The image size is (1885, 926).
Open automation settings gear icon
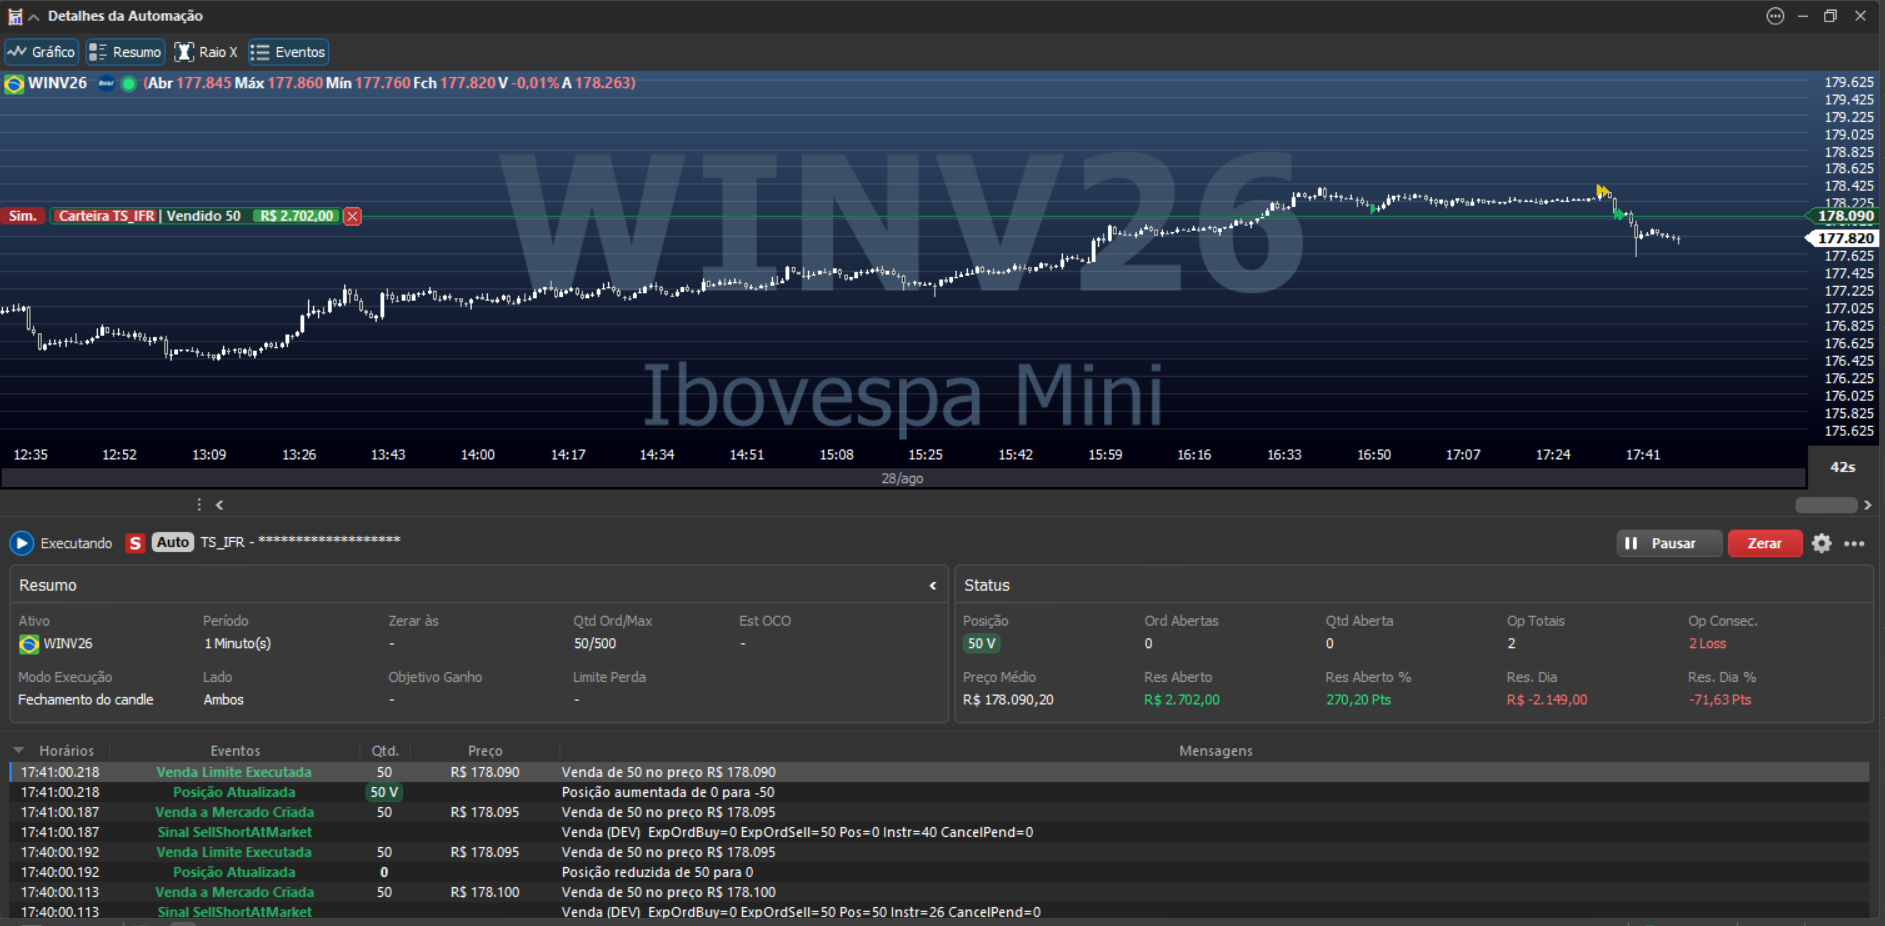pos(1822,543)
